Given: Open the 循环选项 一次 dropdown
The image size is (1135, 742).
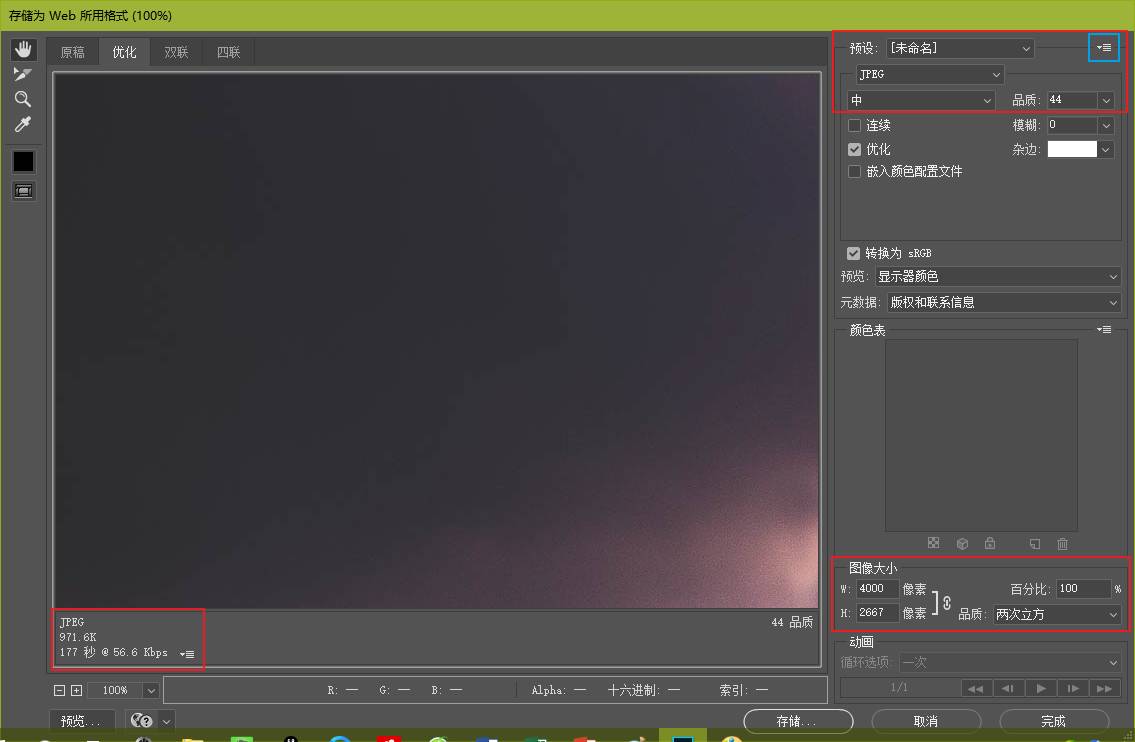Looking at the screenshot, I should coord(1010,662).
